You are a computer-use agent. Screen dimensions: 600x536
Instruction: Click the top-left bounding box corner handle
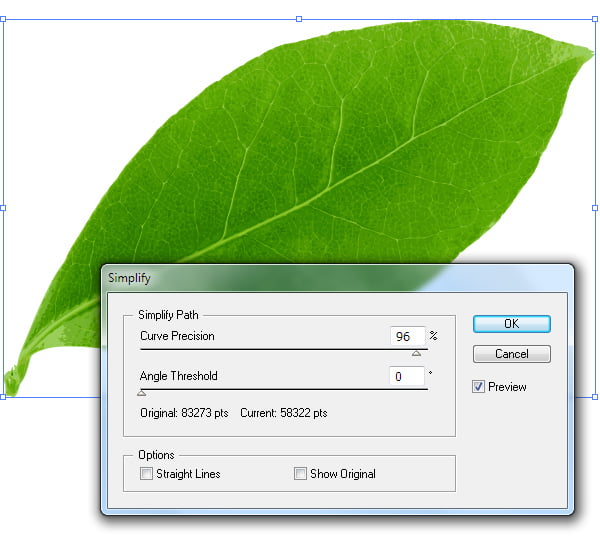click(3, 19)
